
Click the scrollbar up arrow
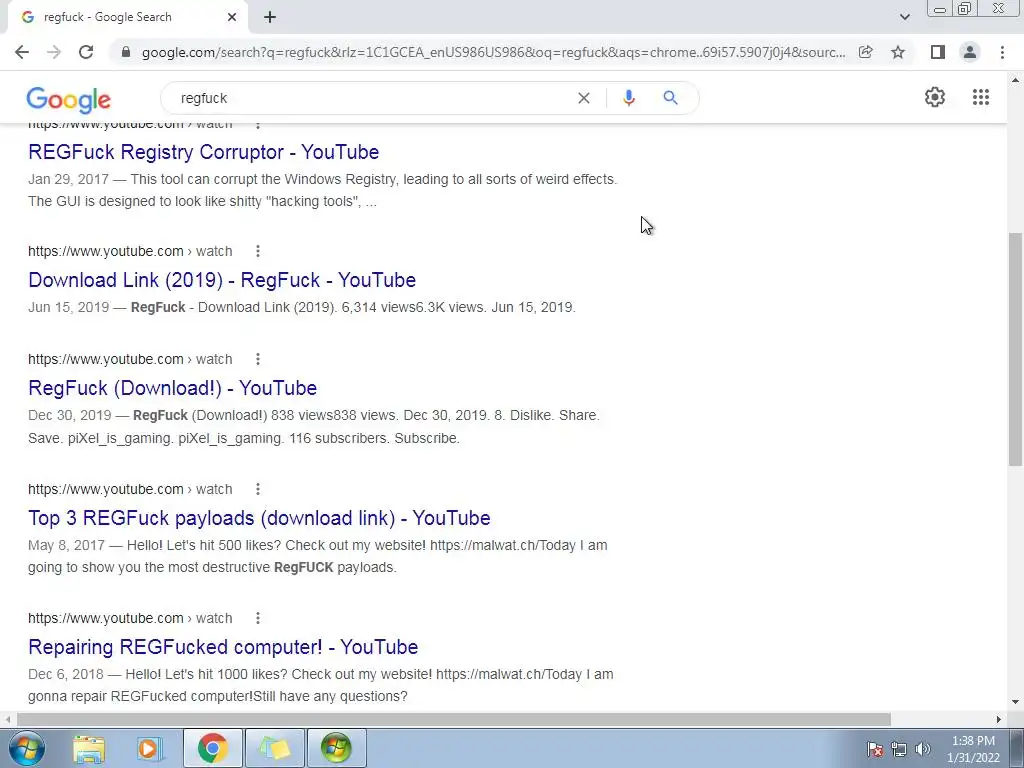click(1016, 80)
